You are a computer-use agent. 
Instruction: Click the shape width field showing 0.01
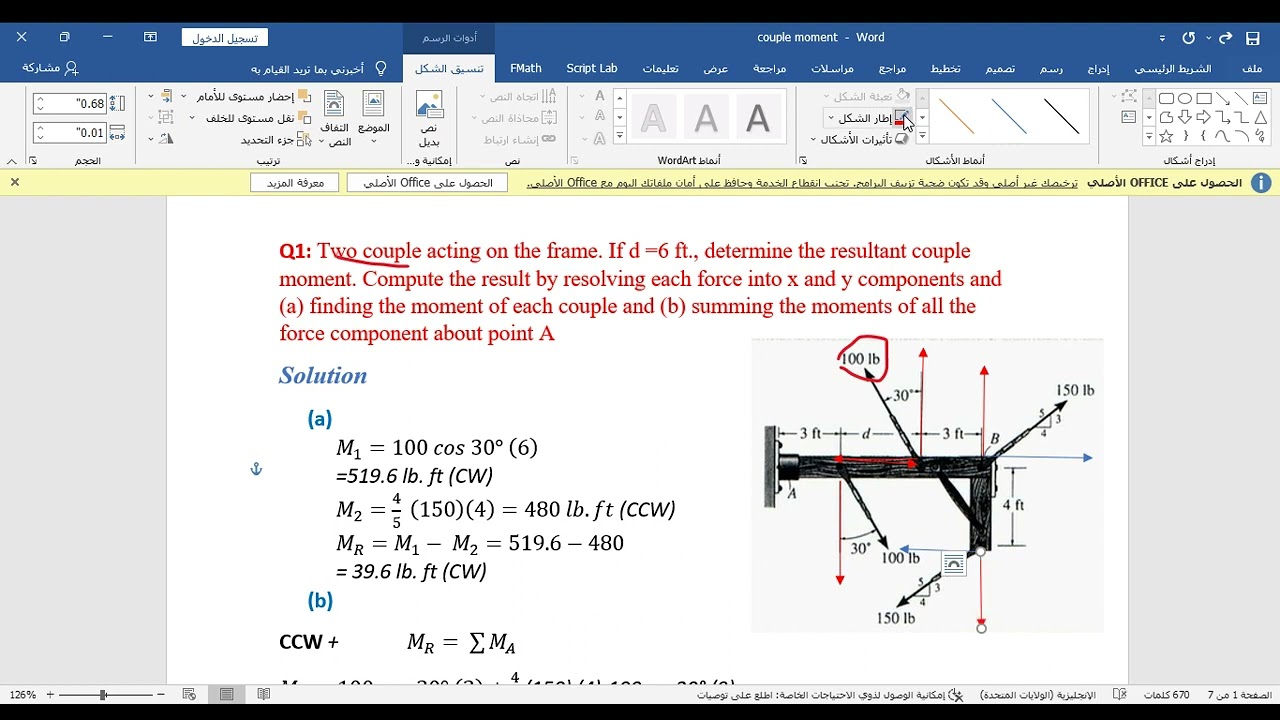[70, 132]
